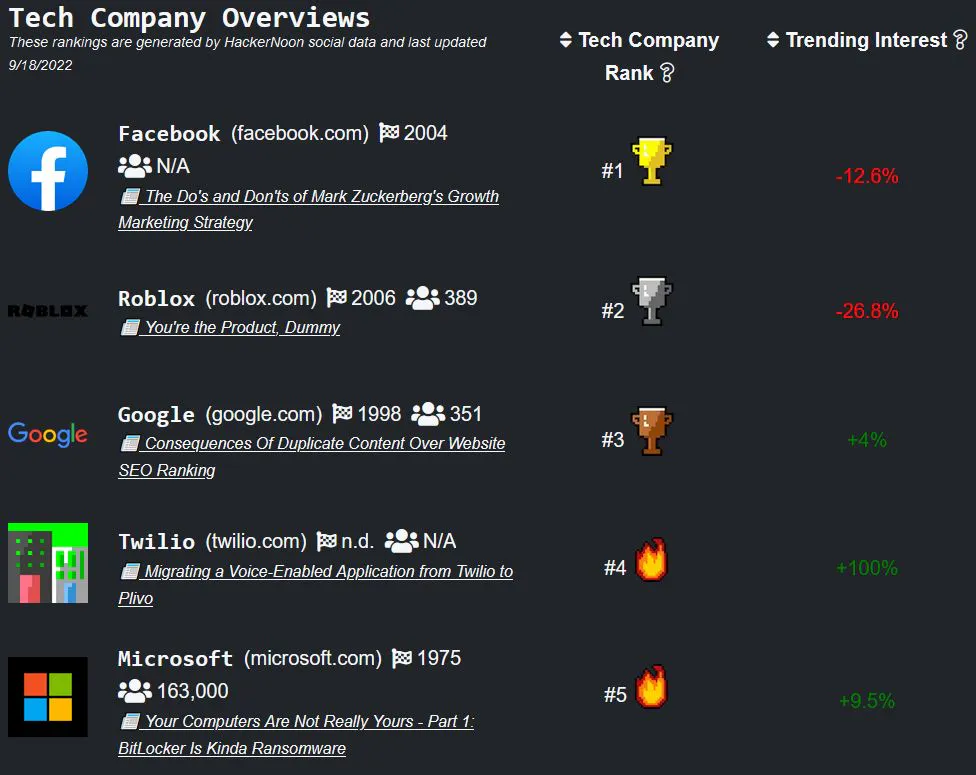Click the flame icon next to #4
Image resolution: width=976 pixels, height=775 pixels.
pyautogui.click(x=650, y=561)
